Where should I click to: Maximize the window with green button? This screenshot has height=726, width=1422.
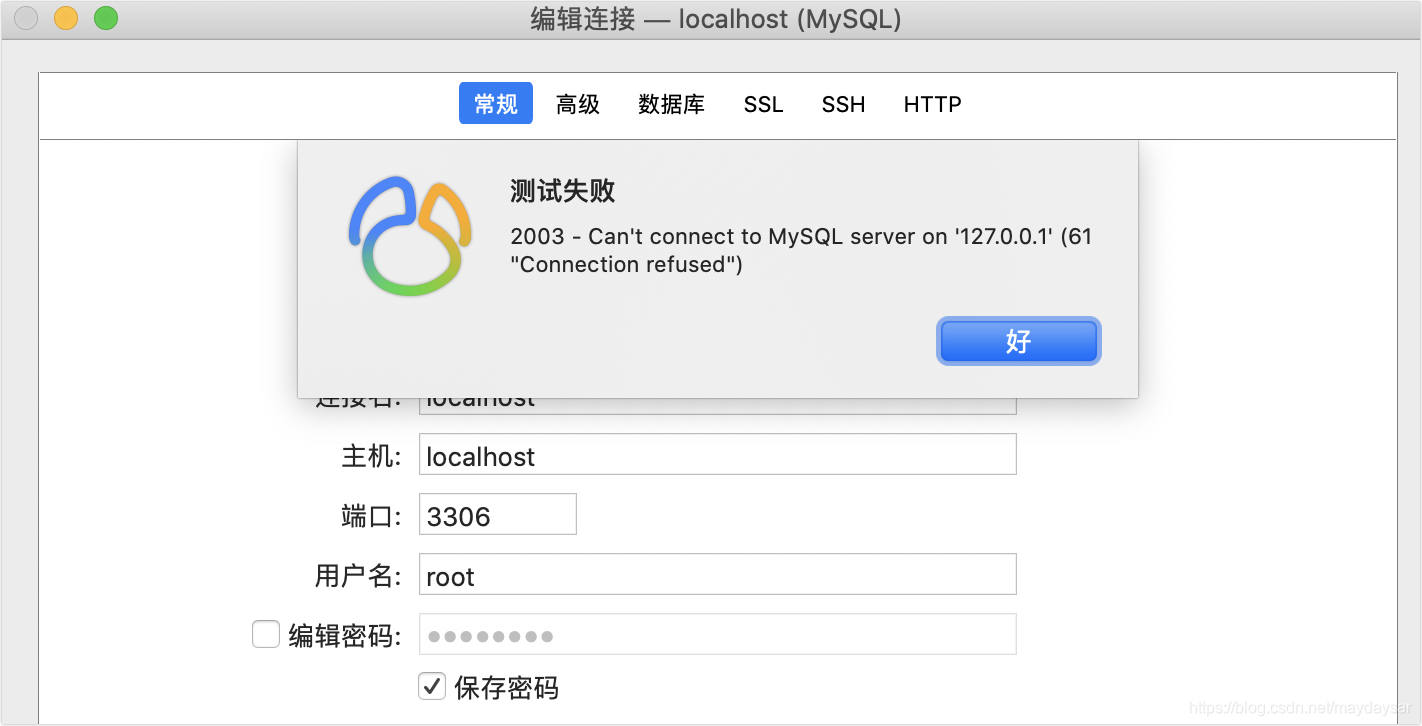click(106, 18)
